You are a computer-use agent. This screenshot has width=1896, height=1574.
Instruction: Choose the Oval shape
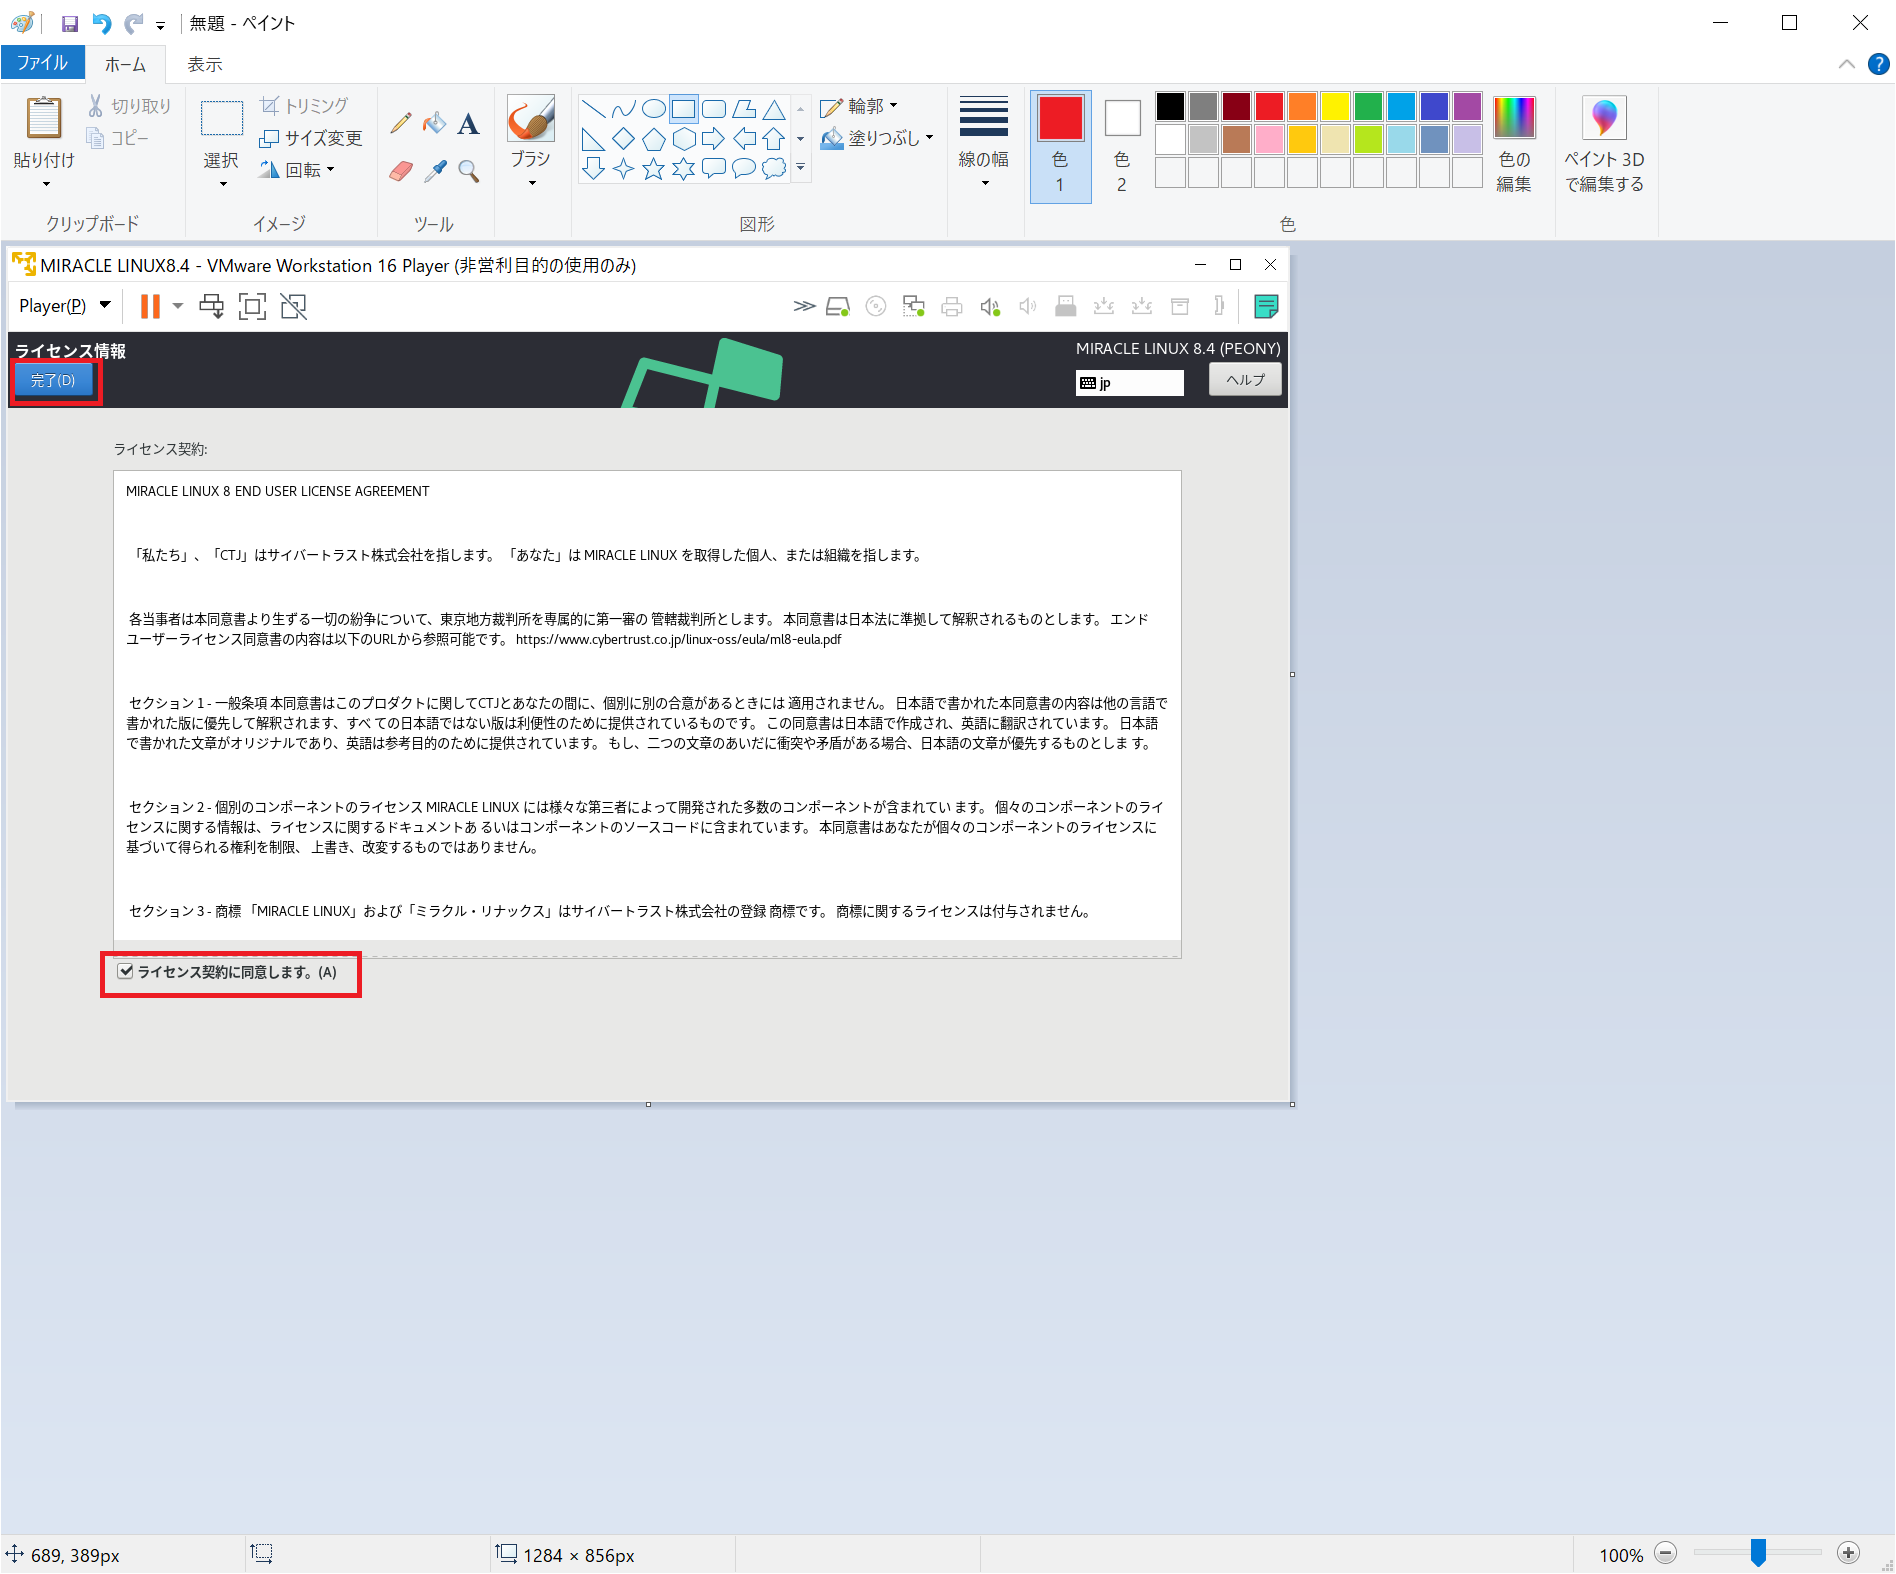coord(653,109)
